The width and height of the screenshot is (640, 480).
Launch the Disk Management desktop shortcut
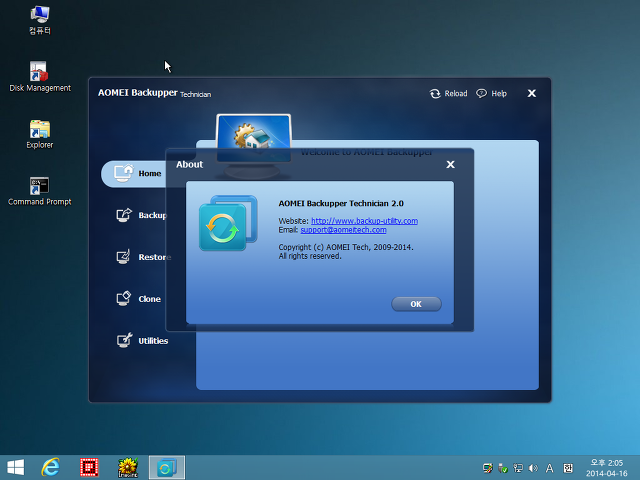coord(40,77)
